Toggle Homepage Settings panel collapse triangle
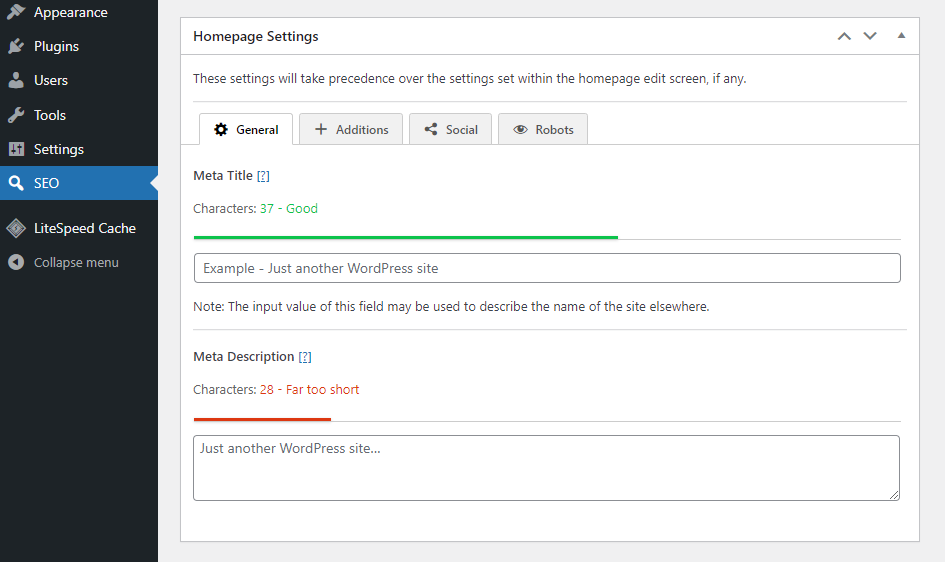Viewport: 945px width, 562px height. [901, 36]
